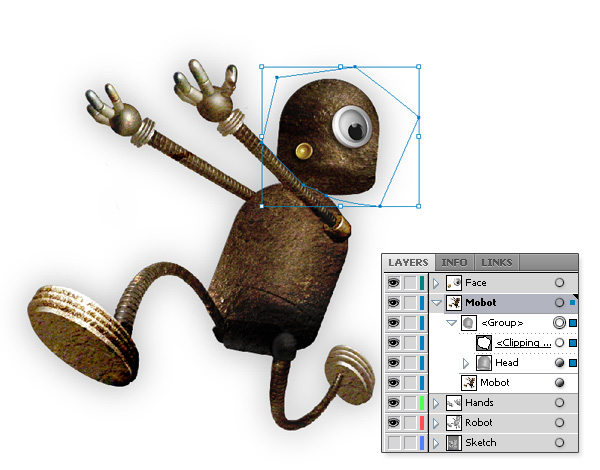
Task: Hide the Head sublayer via eye icon
Action: 393,363
